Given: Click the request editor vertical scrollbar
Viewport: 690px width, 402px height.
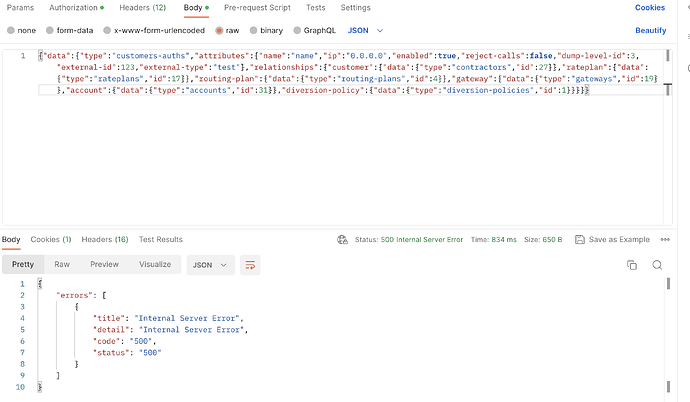Looking at the screenshot, I should [668, 55].
